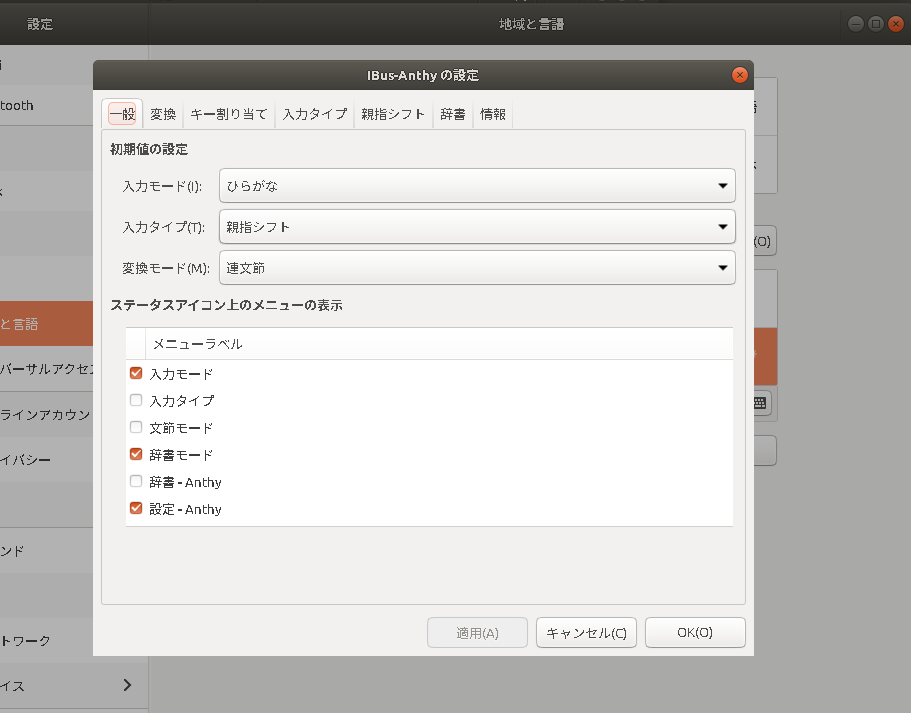Open the 入力タイプ dropdown showing 親指シフト

click(477, 227)
